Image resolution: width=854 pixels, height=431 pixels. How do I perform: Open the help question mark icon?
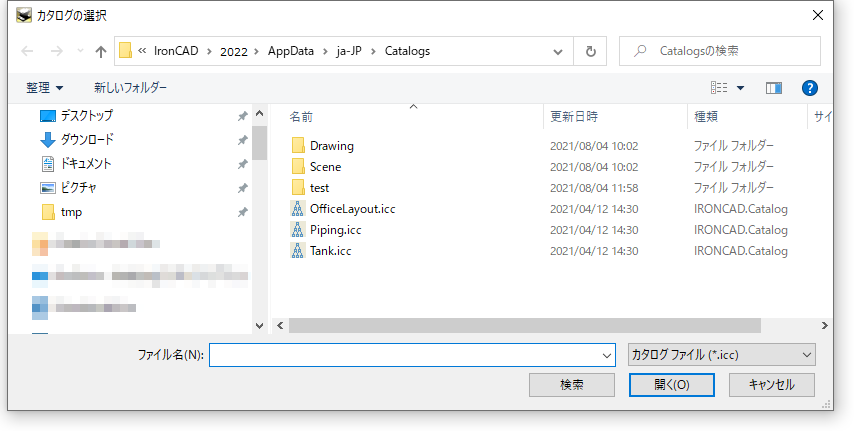[x=810, y=88]
